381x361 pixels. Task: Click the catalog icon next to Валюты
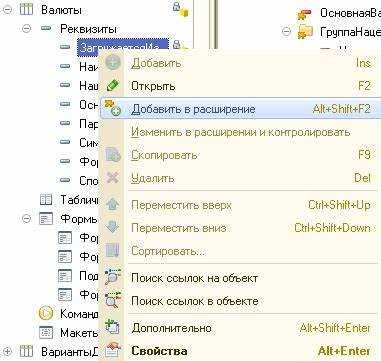[26, 10]
